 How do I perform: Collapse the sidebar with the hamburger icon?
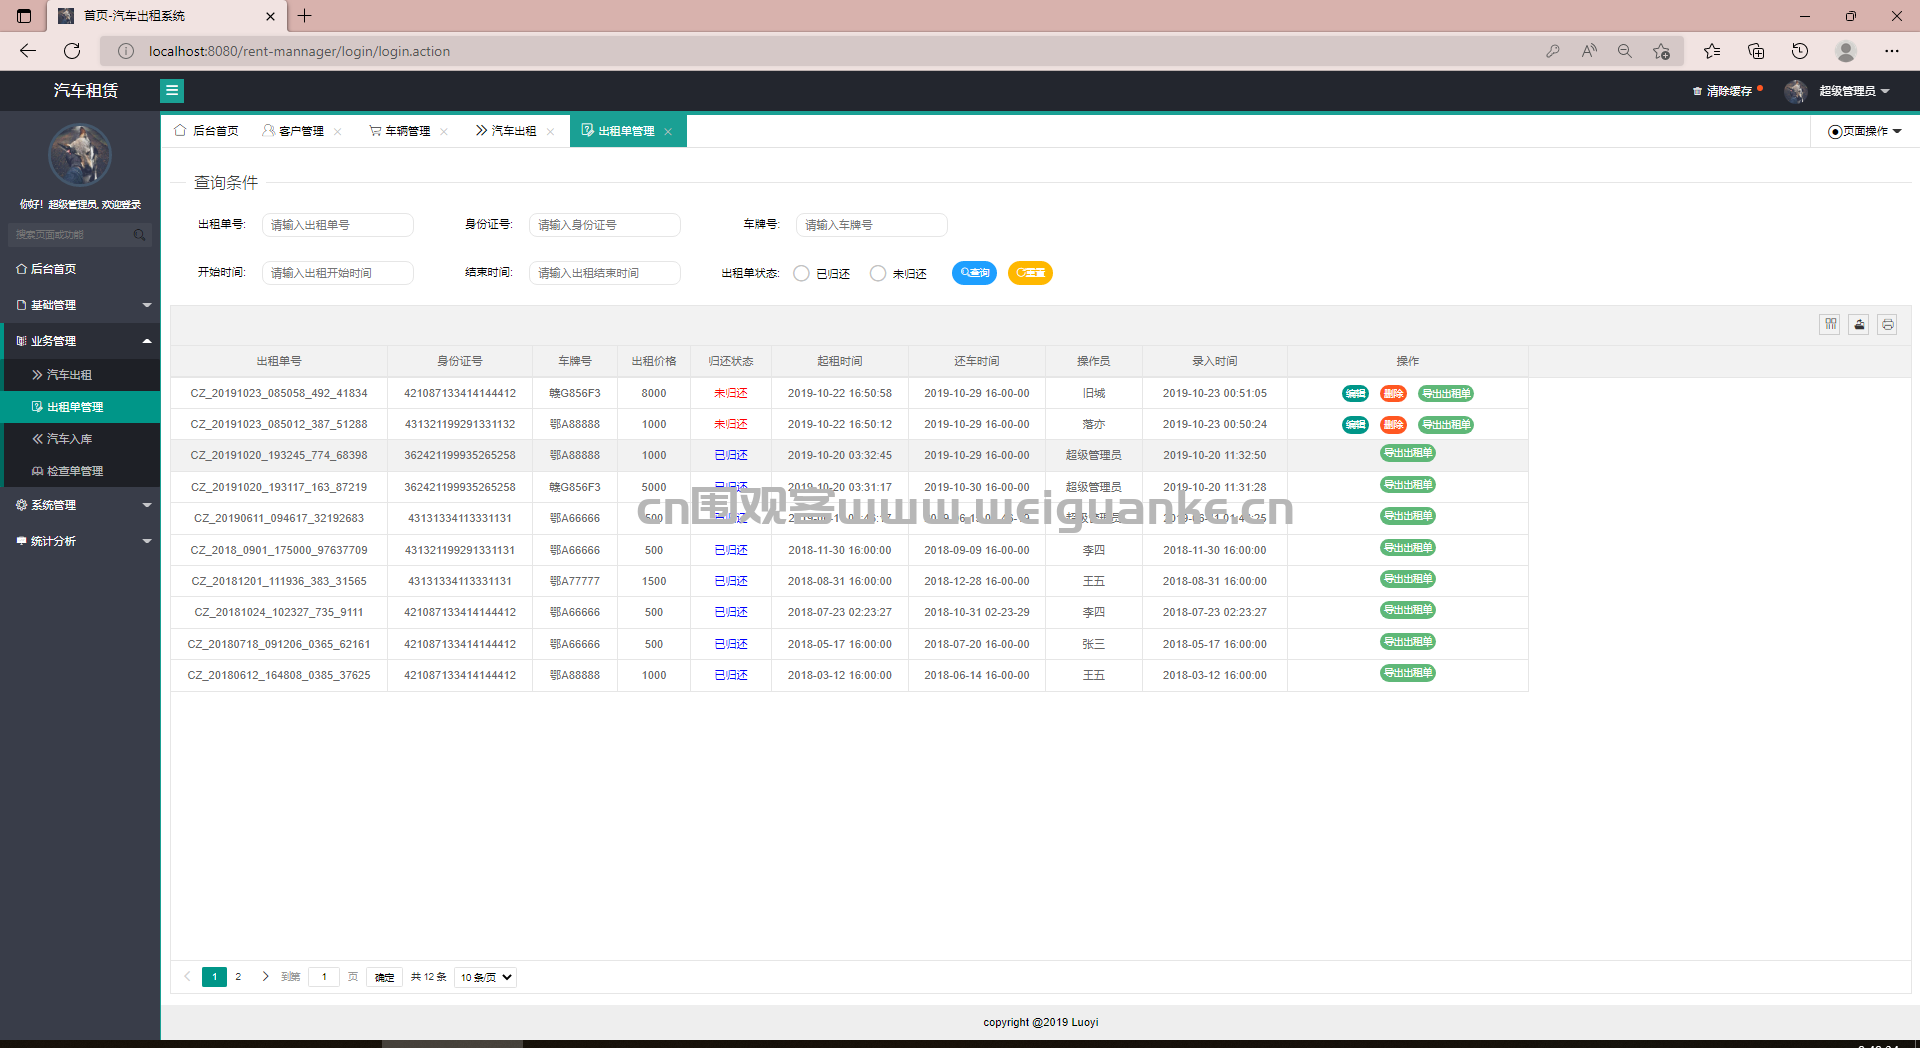tap(172, 91)
